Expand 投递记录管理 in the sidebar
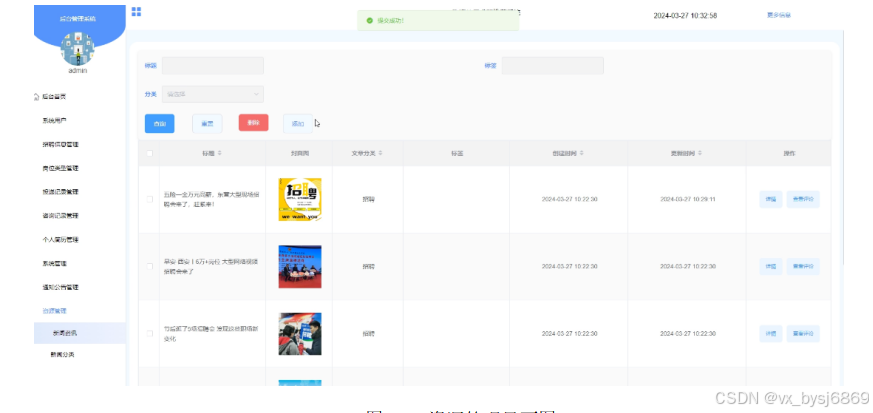This screenshot has height=413, width=873. click(61, 191)
